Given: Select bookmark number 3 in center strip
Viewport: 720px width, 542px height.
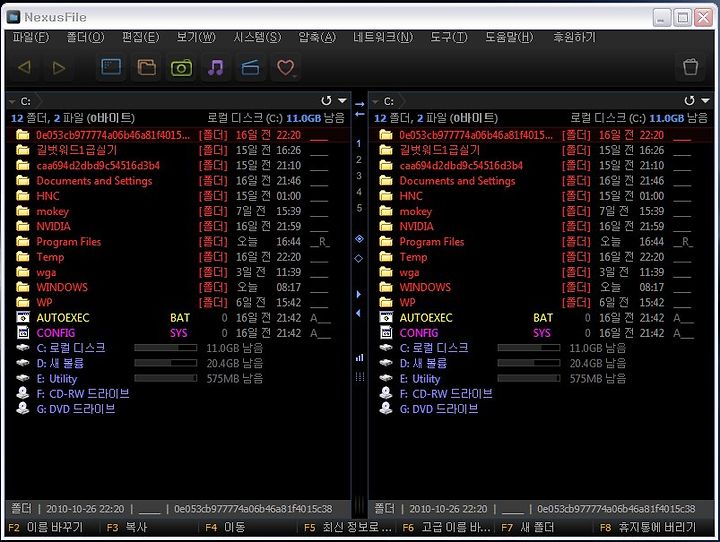Looking at the screenshot, I should tap(359, 175).
